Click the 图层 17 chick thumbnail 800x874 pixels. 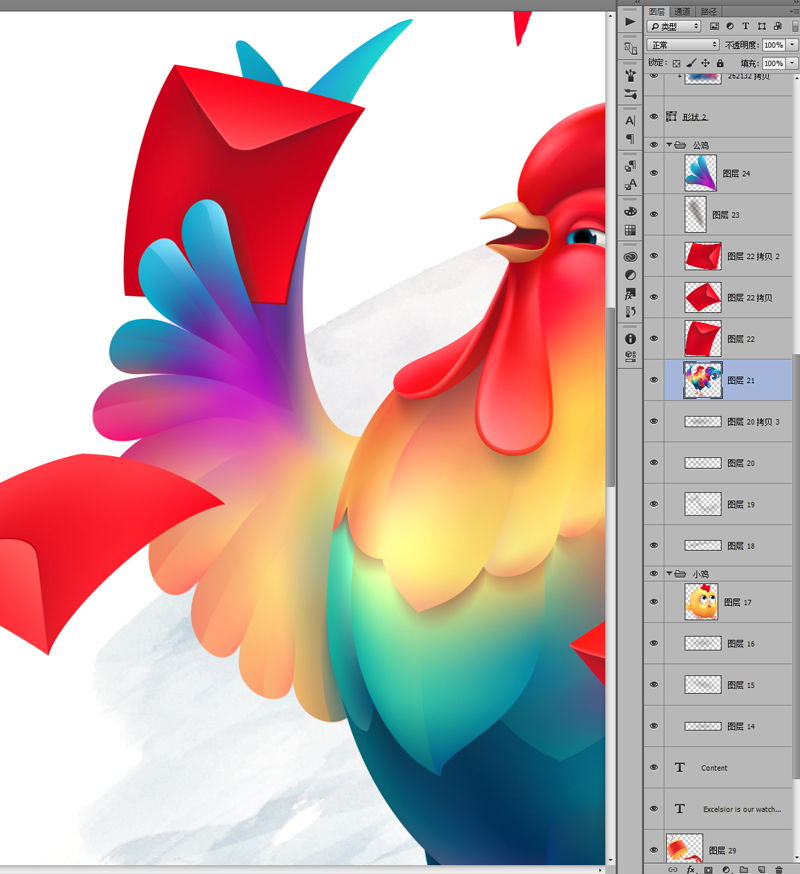701,602
